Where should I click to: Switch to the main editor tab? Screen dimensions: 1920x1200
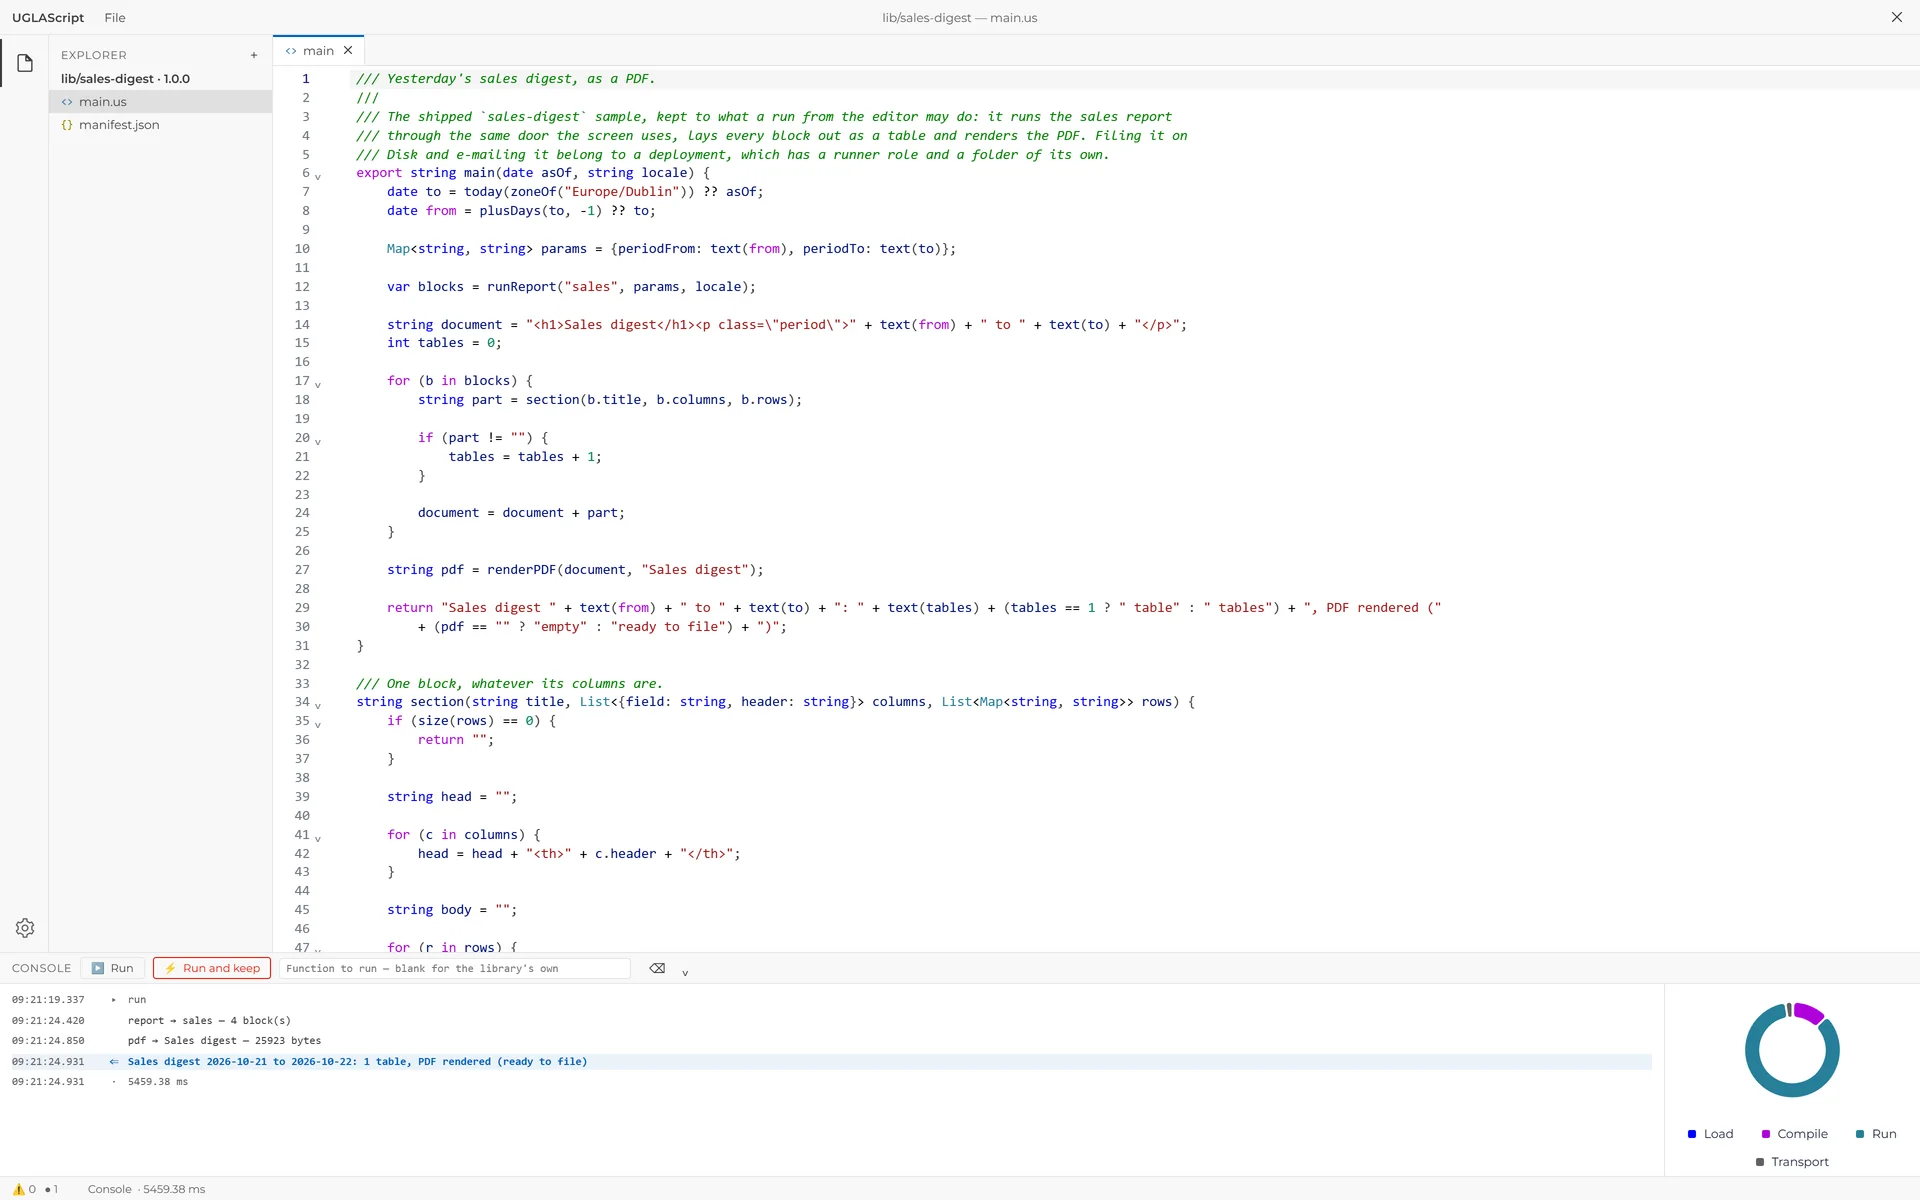(x=319, y=50)
